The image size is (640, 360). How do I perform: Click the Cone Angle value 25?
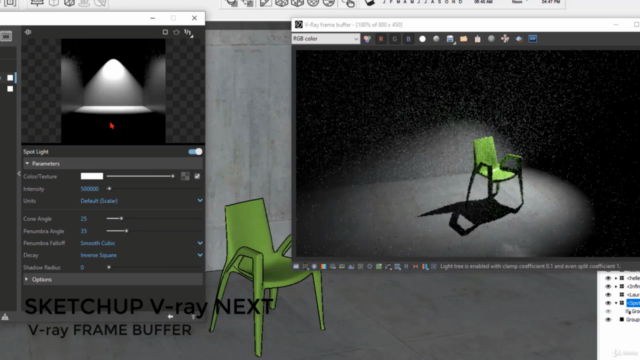coord(84,219)
